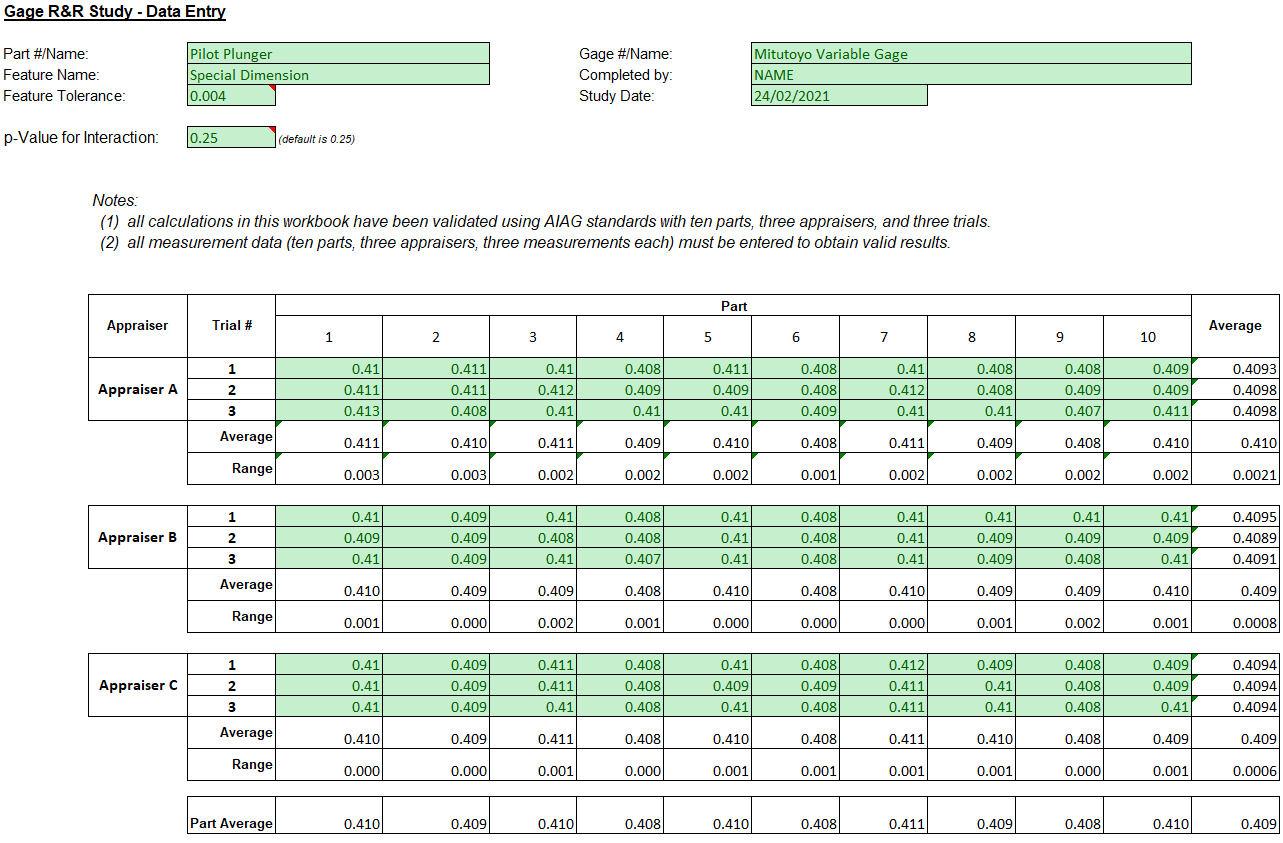Click Appraiser A trial 3 part 1 value 0.413
Screen dimensions: 1283x843
(x=329, y=411)
